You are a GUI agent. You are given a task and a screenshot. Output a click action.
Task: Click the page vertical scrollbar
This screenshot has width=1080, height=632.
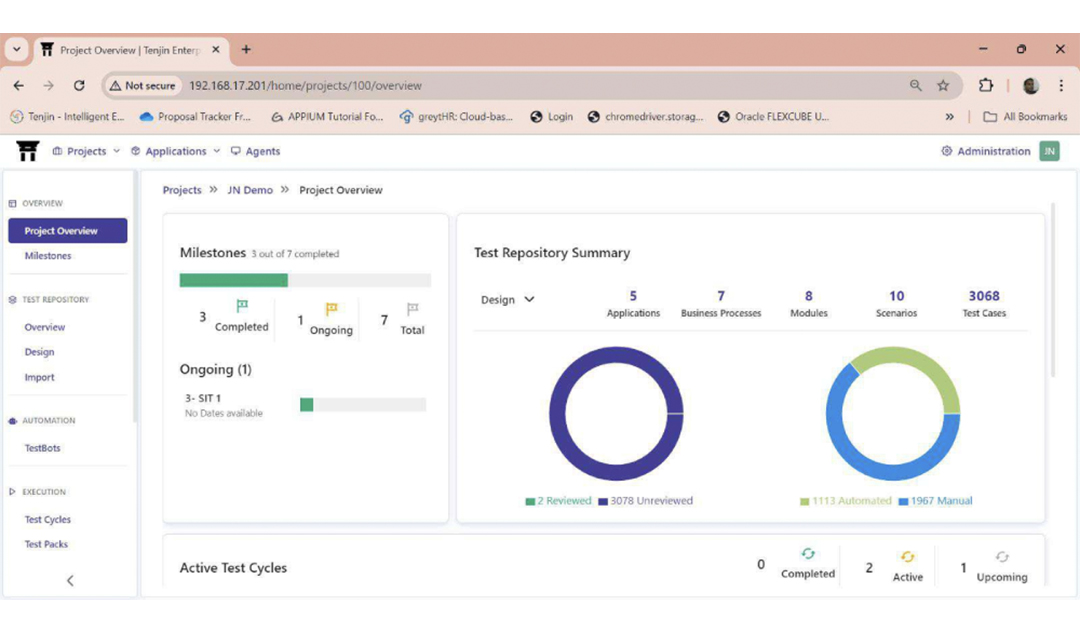(1052, 290)
